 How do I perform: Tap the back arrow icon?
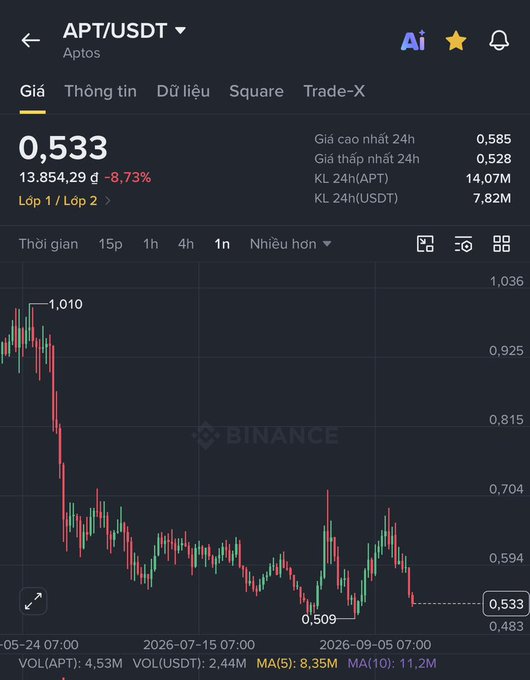31,40
